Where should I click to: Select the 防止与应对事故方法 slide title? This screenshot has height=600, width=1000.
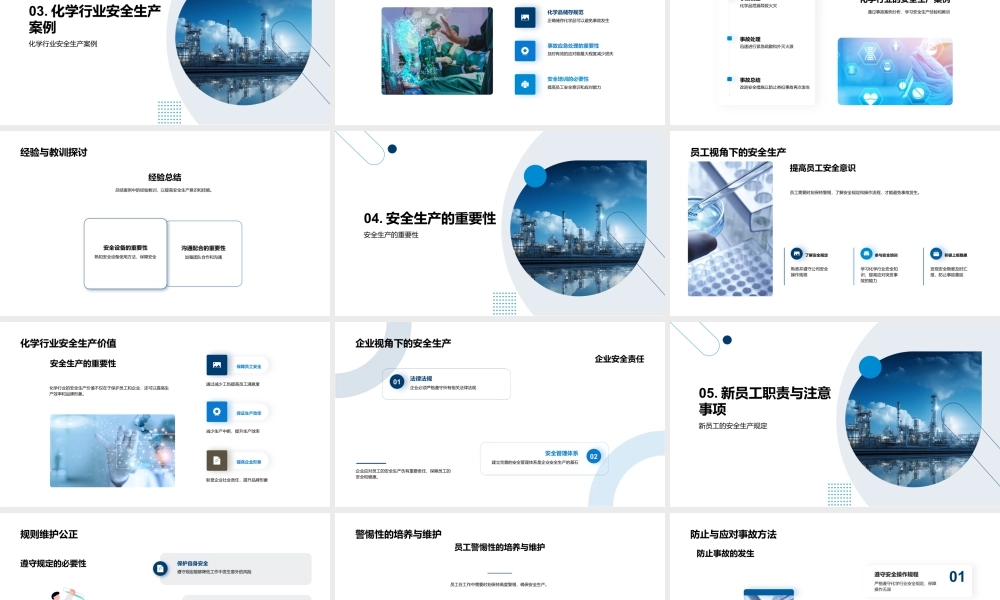tap(733, 534)
